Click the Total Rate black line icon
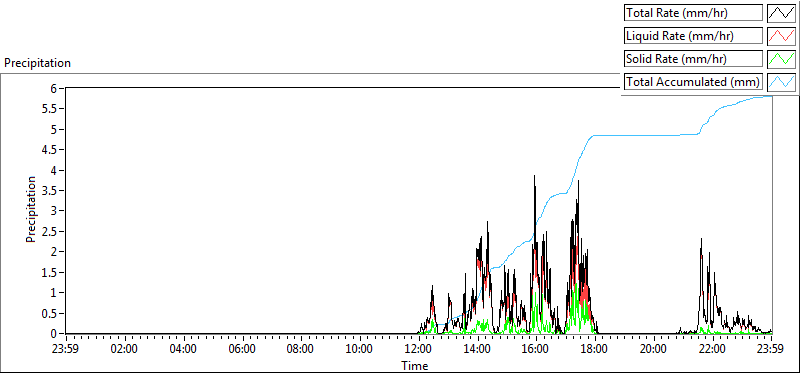The image size is (800, 373). coord(782,13)
